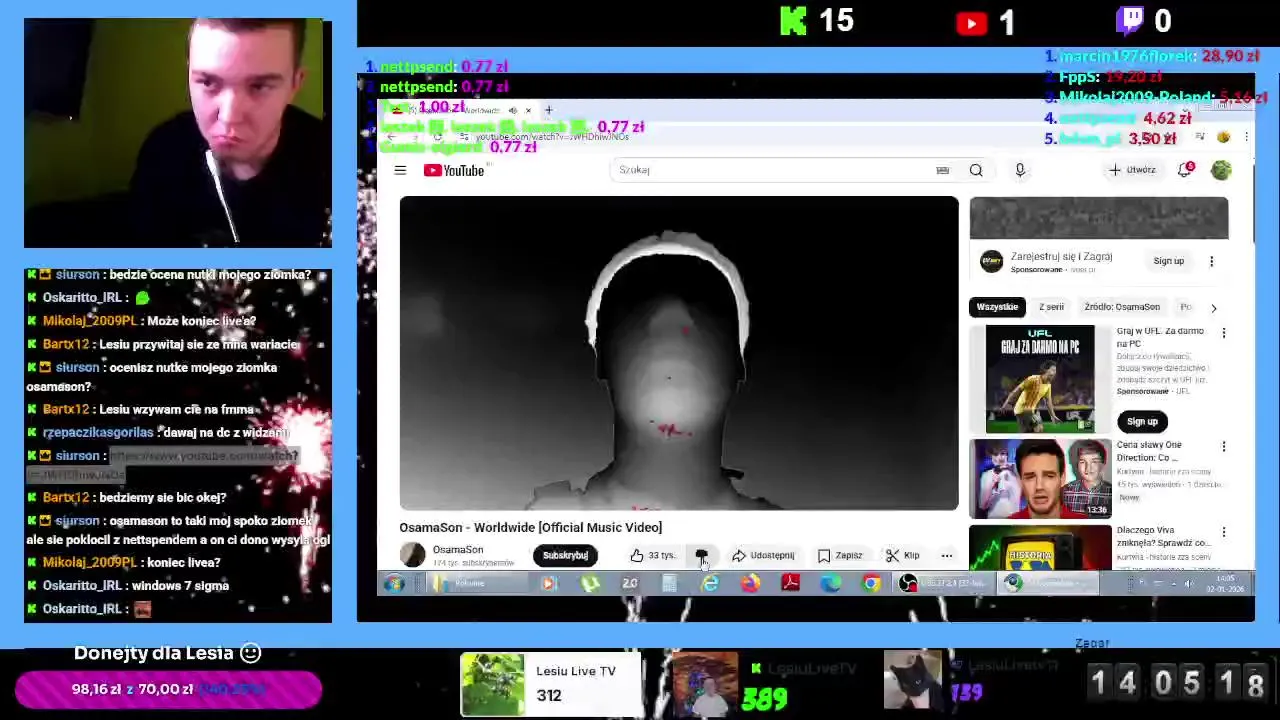Open the UFL Graj za darmo thumbnail
Screen dimensions: 1280x720
[x=1040, y=379]
